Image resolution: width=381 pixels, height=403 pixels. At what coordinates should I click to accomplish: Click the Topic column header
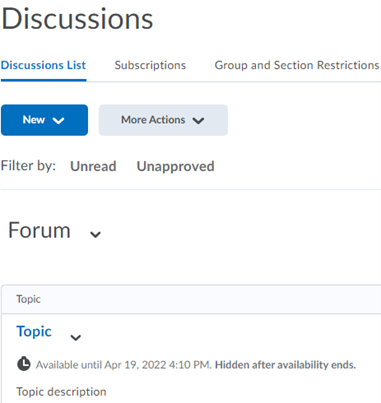(28, 299)
